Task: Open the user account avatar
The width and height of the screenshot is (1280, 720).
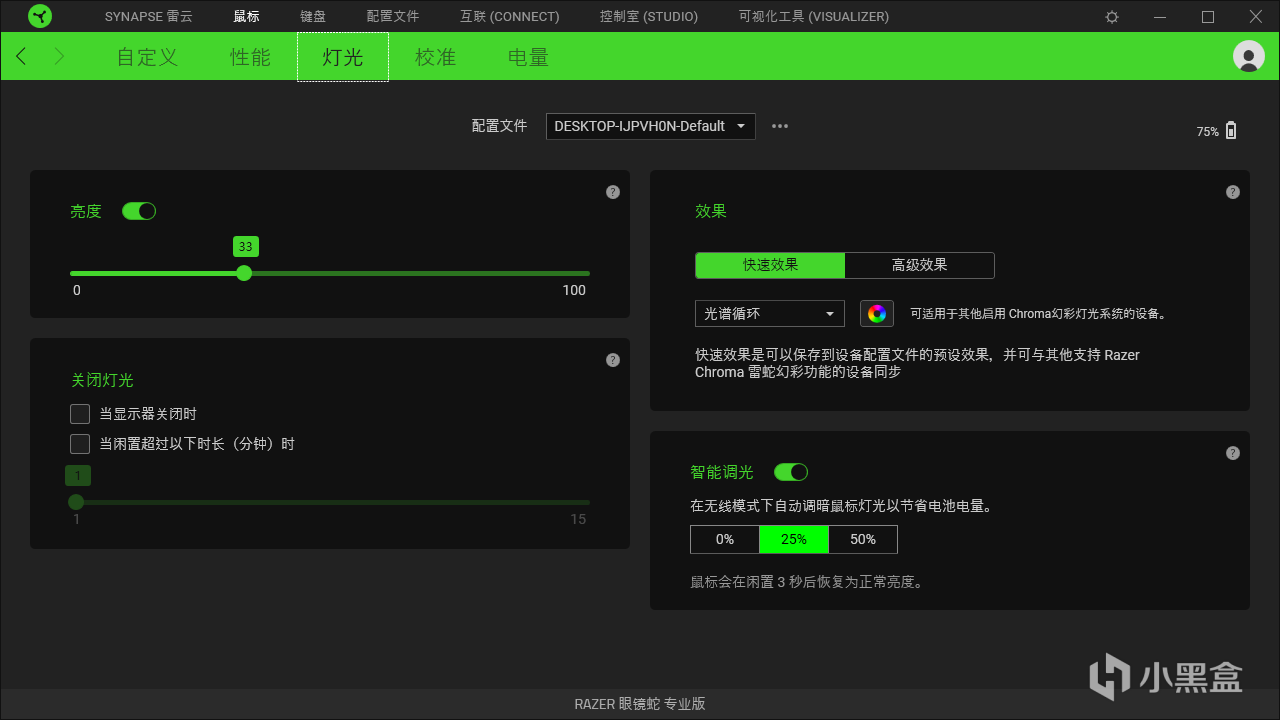Action: [x=1249, y=56]
